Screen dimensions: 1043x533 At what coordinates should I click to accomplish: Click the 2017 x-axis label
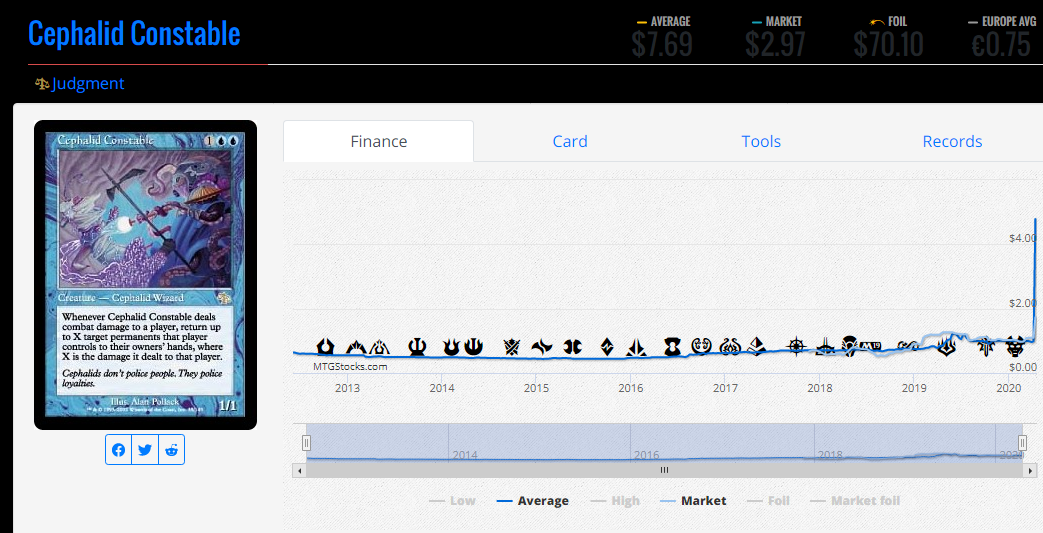coord(725,388)
